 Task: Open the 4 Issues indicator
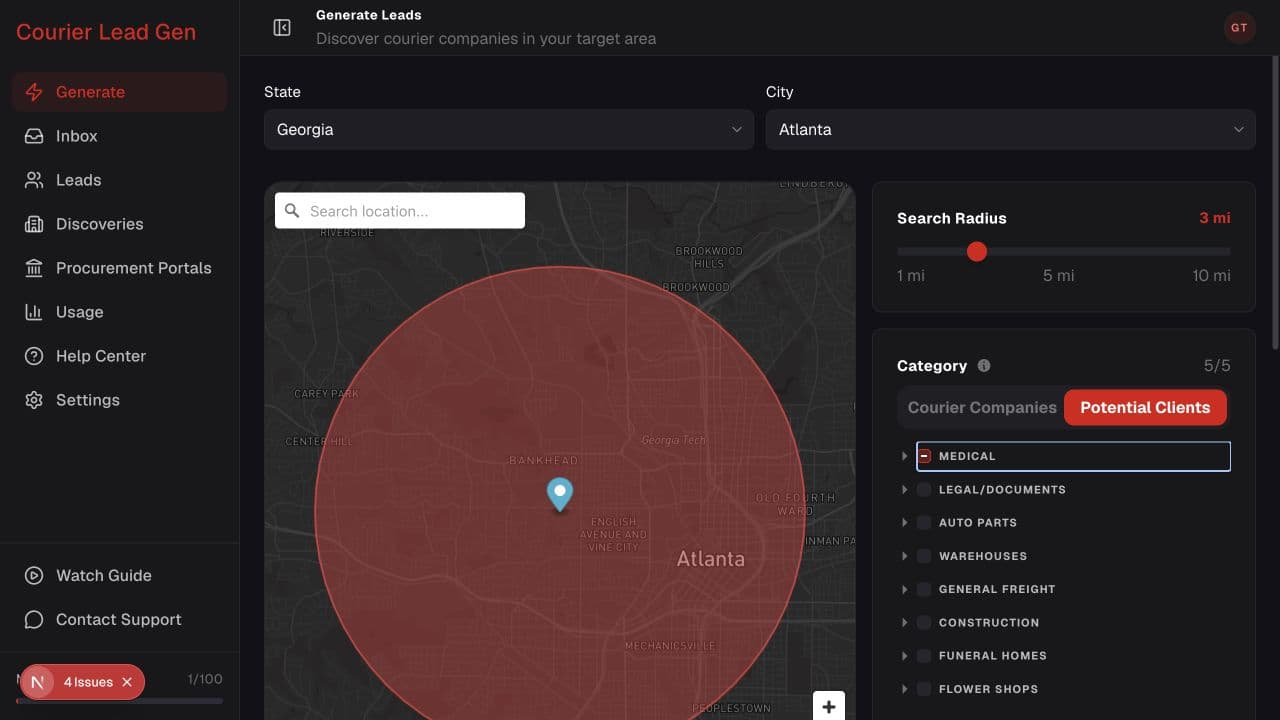point(88,682)
